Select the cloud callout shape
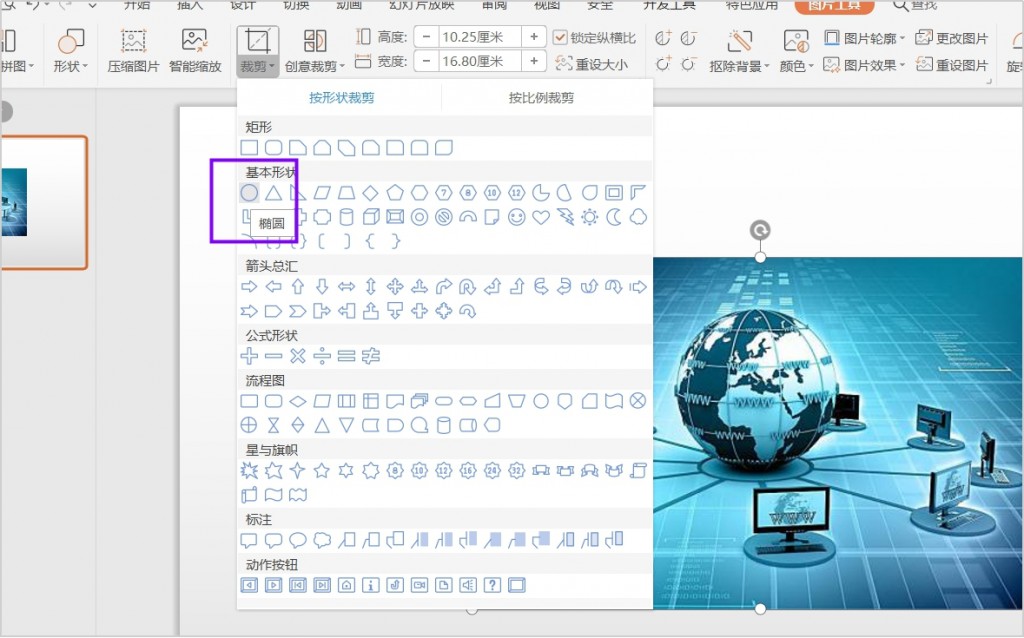The height and width of the screenshot is (638, 1024). (322, 540)
